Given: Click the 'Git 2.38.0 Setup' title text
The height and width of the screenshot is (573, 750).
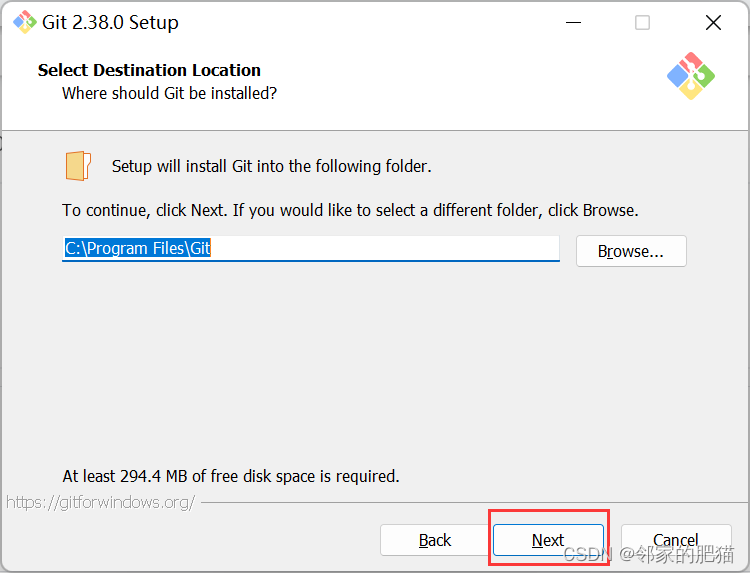Looking at the screenshot, I should [x=110, y=22].
